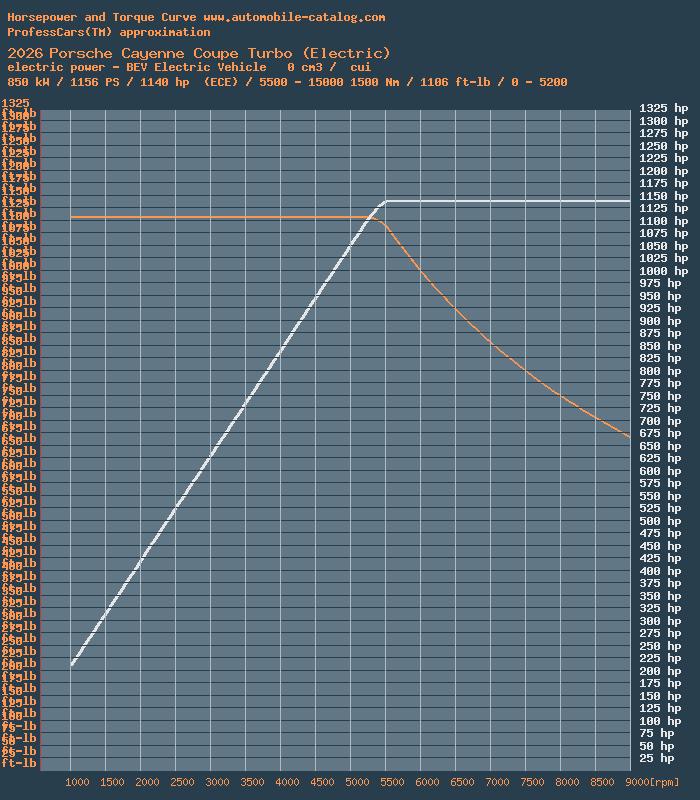
Task: Click the '4500' rpm axis label
Action: 322,782
